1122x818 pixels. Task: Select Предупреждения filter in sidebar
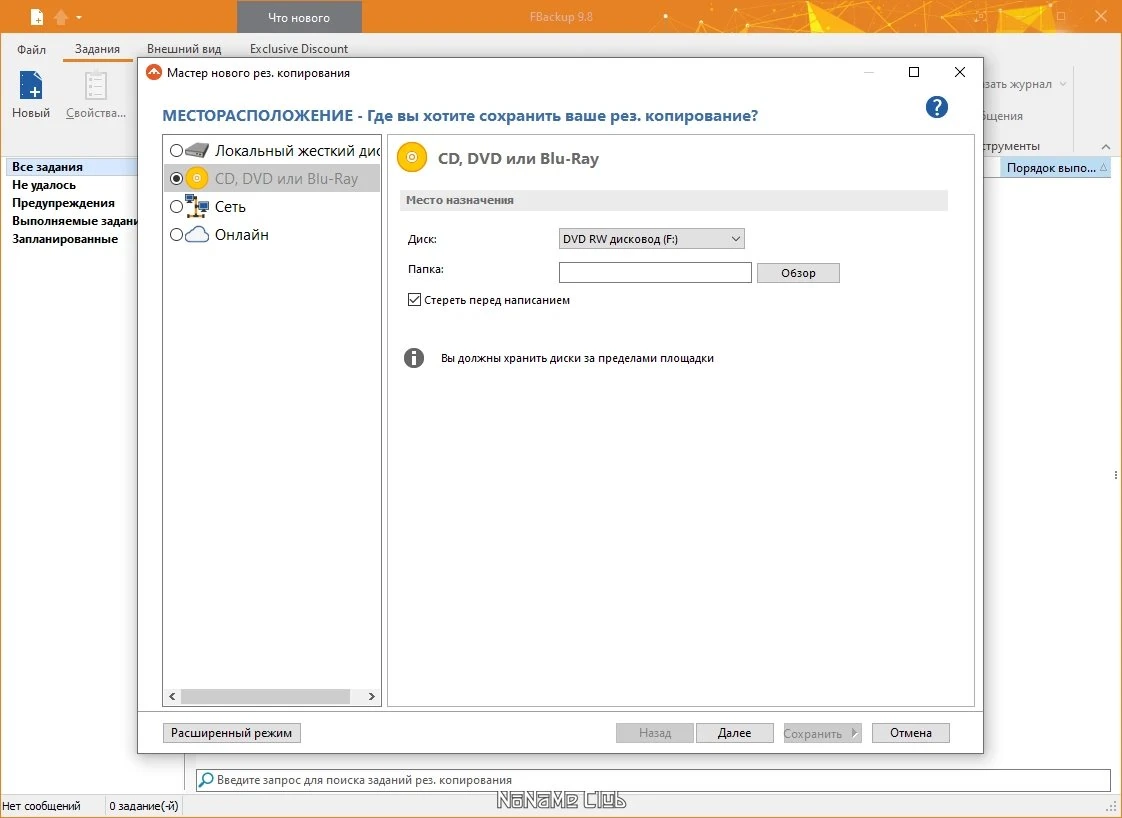click(63, 203)
